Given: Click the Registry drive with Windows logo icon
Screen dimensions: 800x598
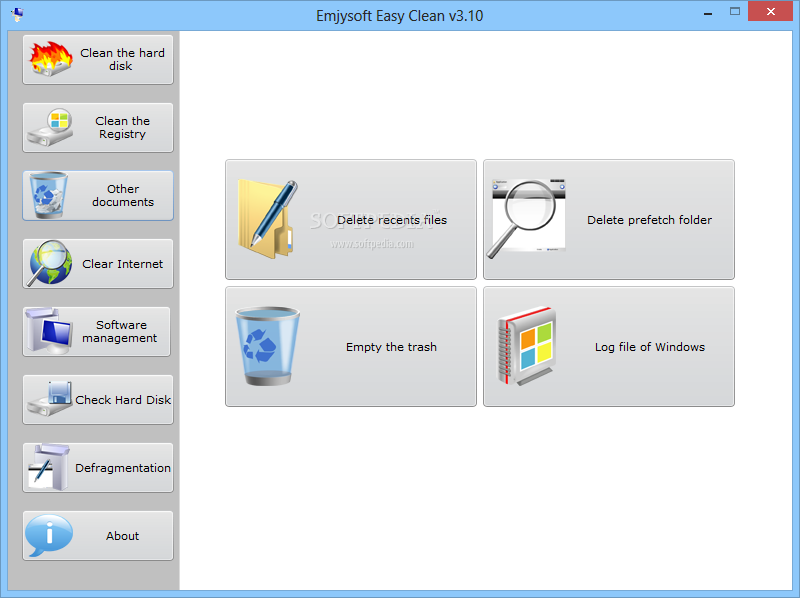Looking at the screenshot, I should (x=50, y=127).
